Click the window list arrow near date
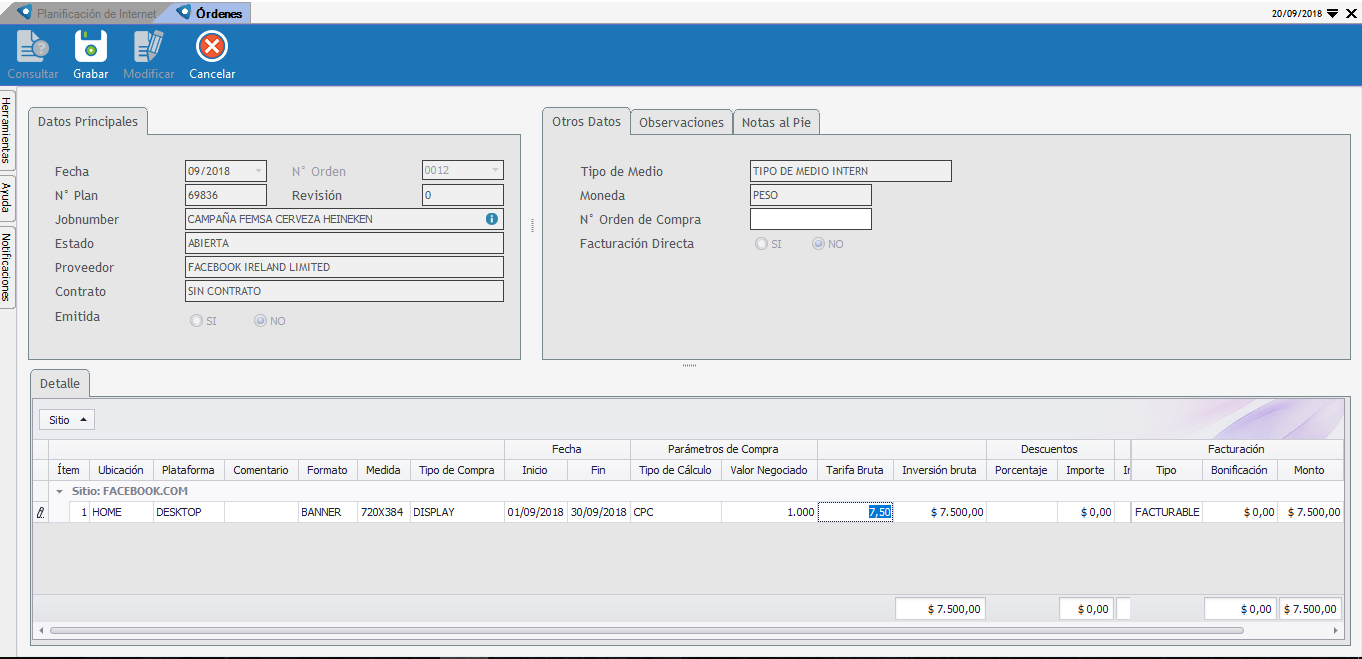 point(1332,14)
